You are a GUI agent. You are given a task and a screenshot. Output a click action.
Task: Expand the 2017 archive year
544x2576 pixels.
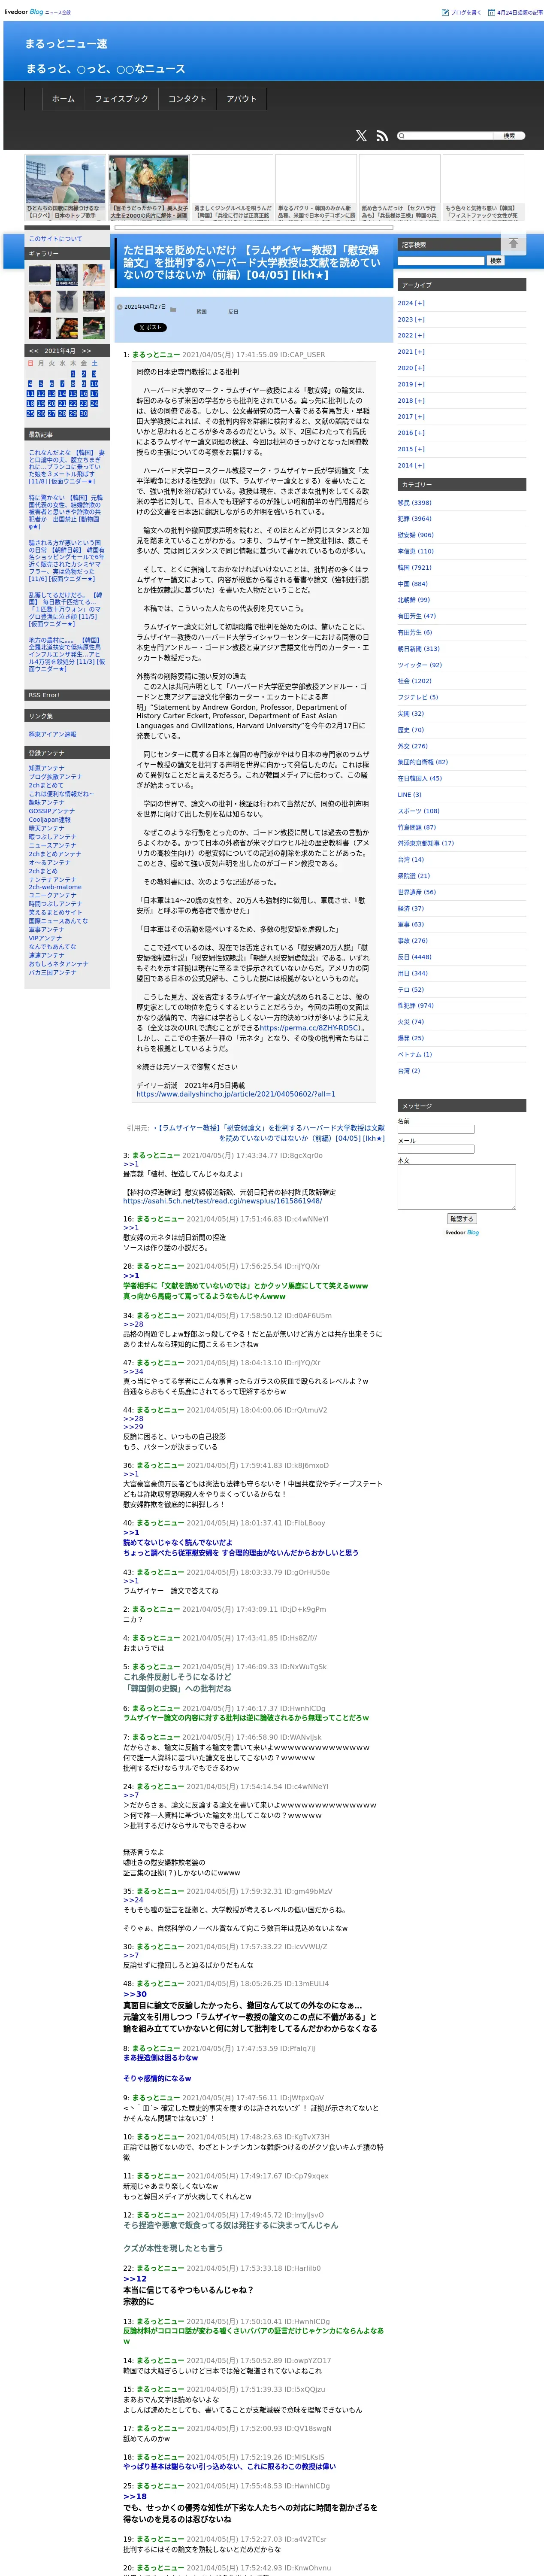[411, 417]
